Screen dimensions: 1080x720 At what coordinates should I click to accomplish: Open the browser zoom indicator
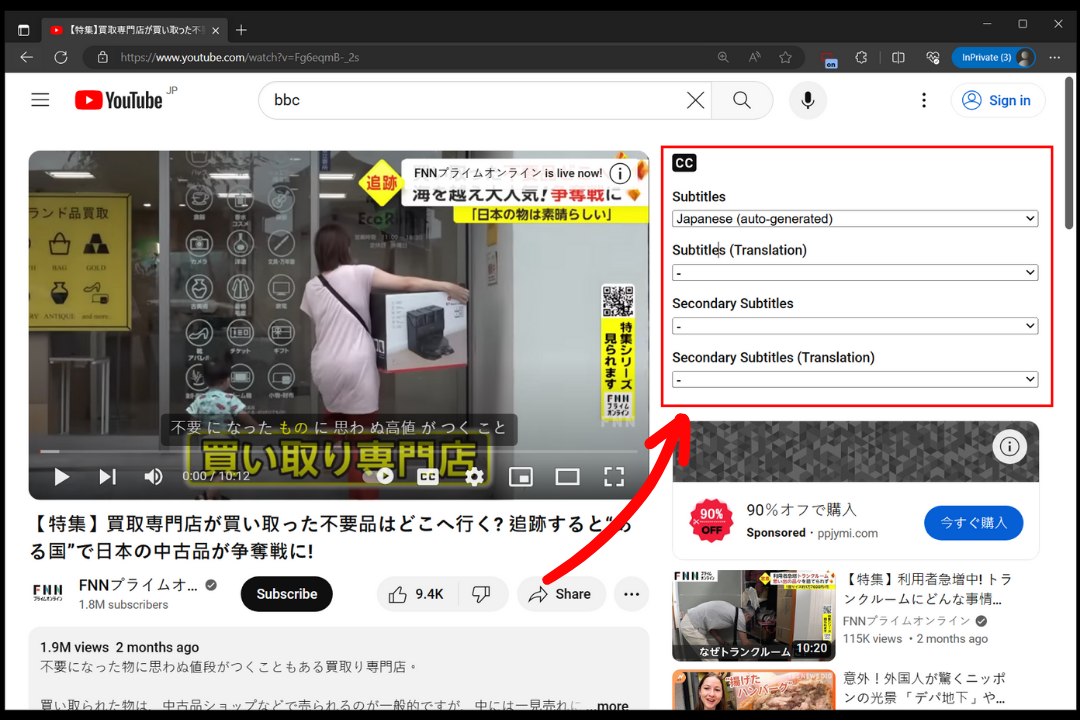point(723,57)
